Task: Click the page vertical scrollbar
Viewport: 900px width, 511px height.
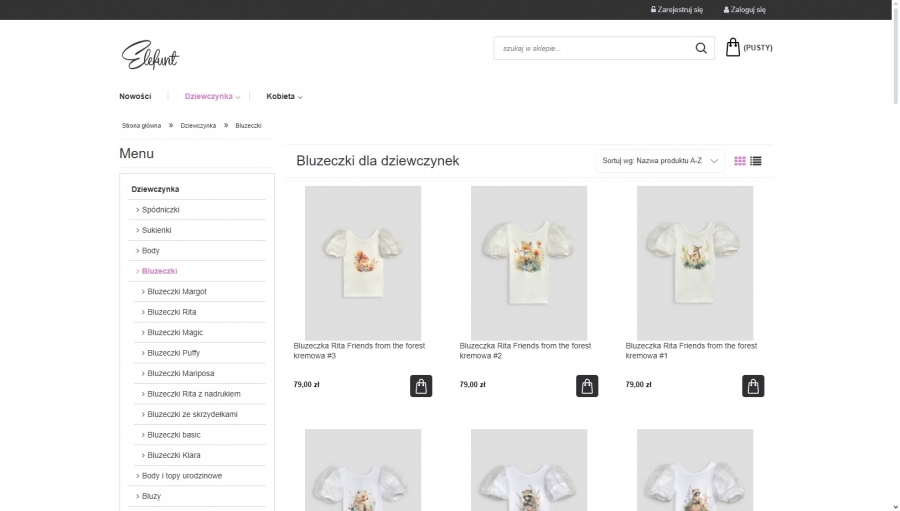Action: [896, 55]
